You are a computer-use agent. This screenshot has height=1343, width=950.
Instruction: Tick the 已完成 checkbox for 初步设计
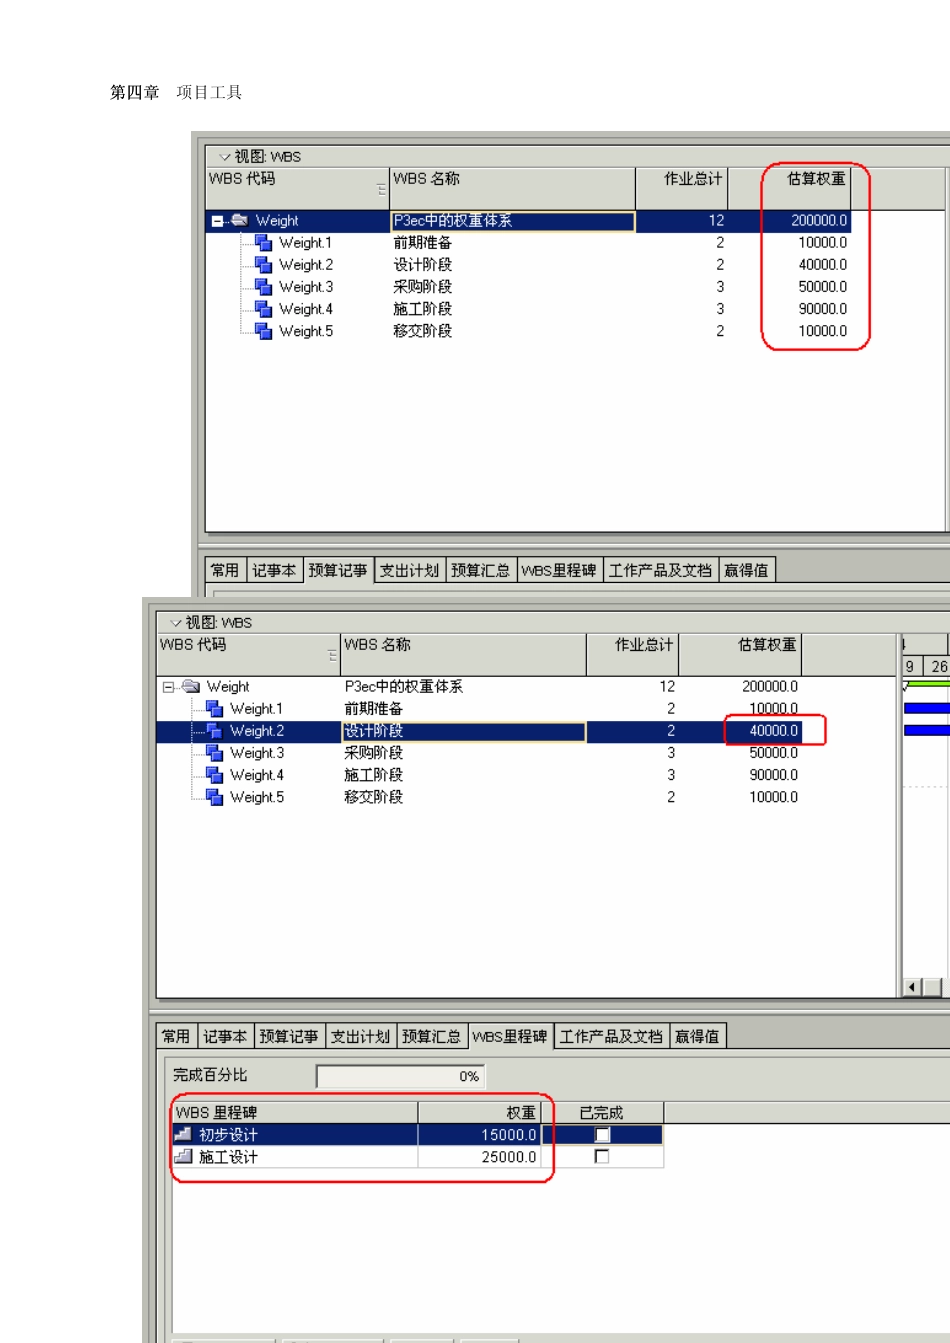[602, 1135]
